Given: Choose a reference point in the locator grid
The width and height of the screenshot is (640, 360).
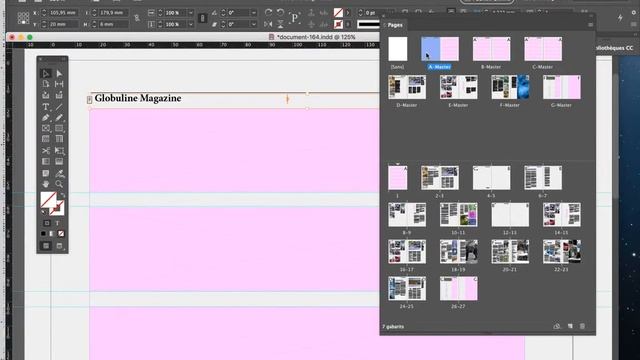Looking at the screenshot, I should coord(23,18).
